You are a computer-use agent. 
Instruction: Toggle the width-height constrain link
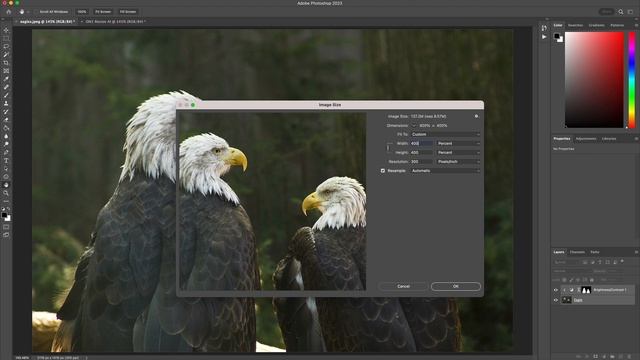tap(388, 148)
